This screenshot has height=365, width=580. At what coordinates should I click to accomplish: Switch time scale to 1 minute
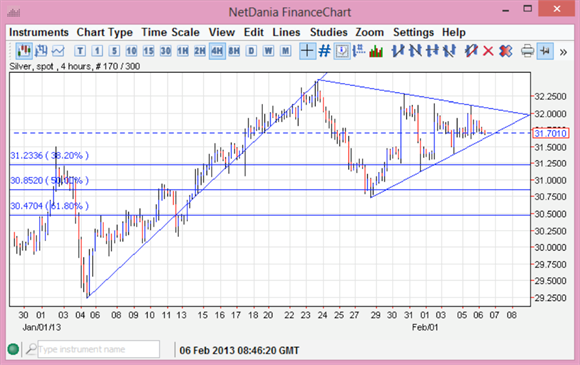[x=97, y=51]
